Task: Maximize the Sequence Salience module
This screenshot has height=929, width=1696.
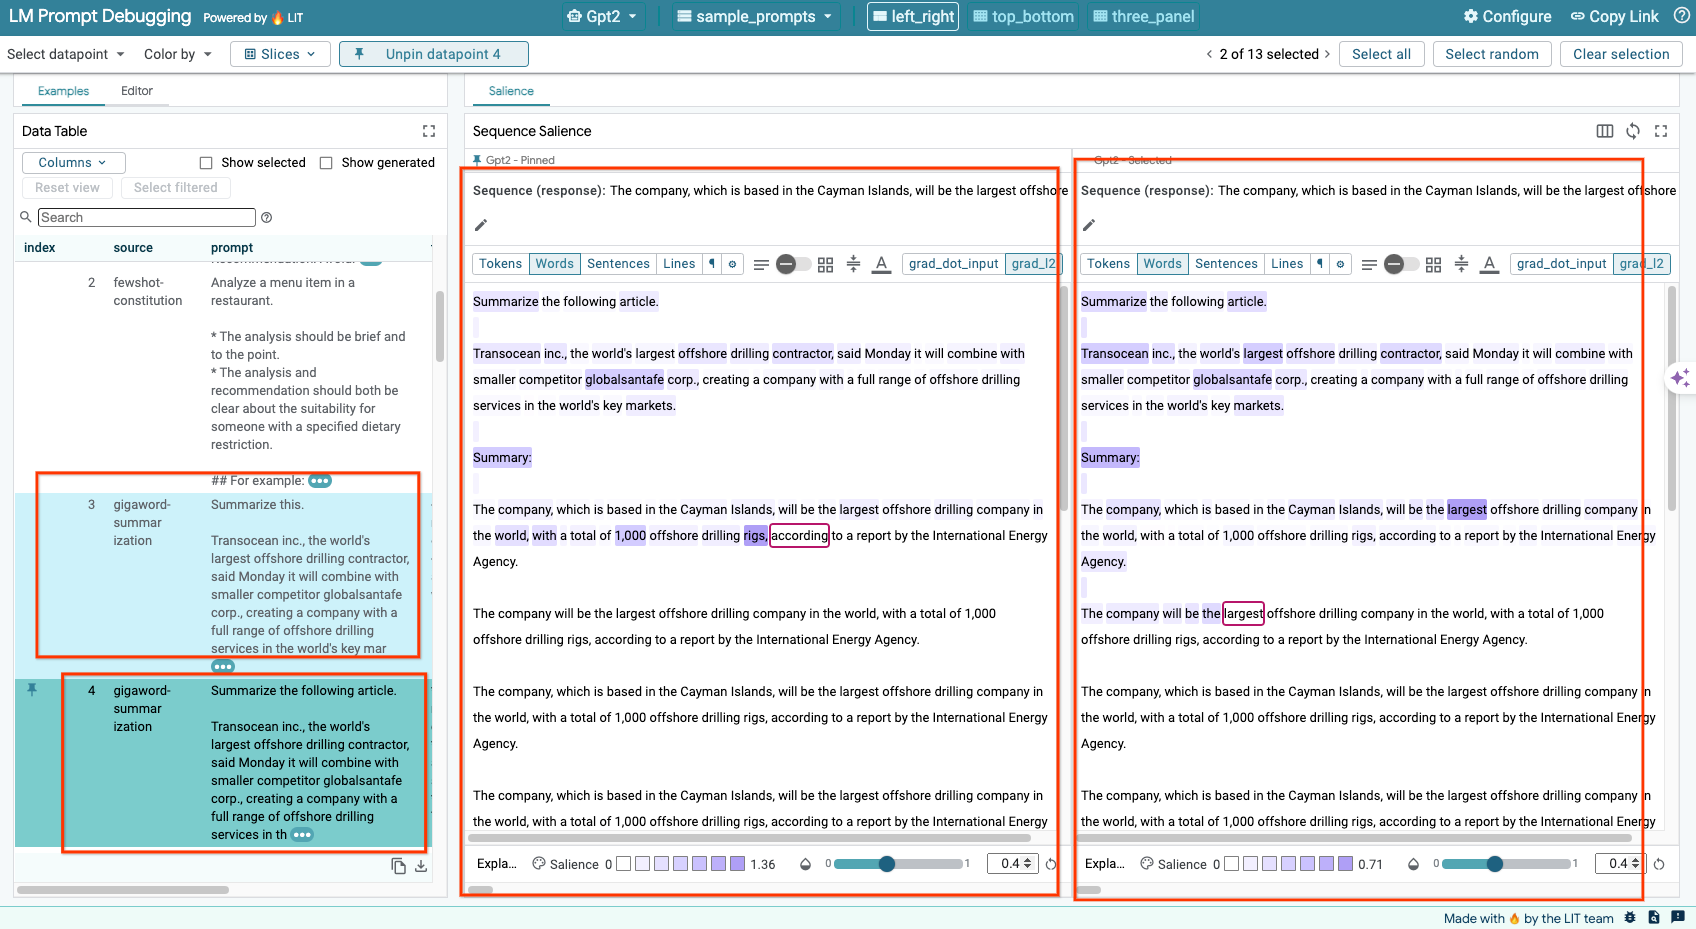Action: 1662,131
